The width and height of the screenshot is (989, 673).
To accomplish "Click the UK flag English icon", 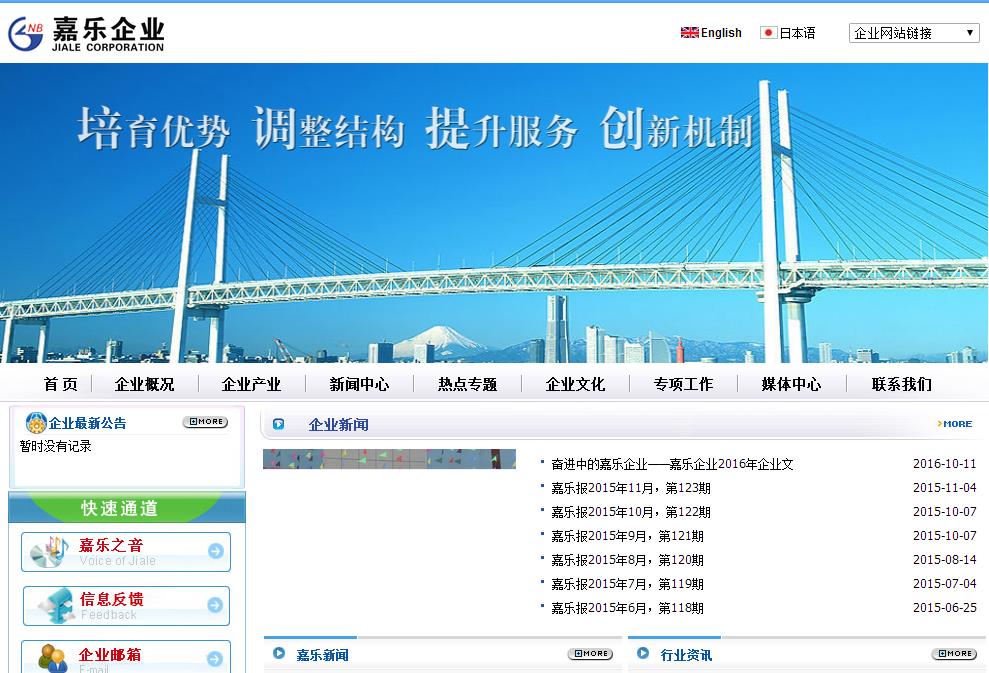I will point(689,33).
